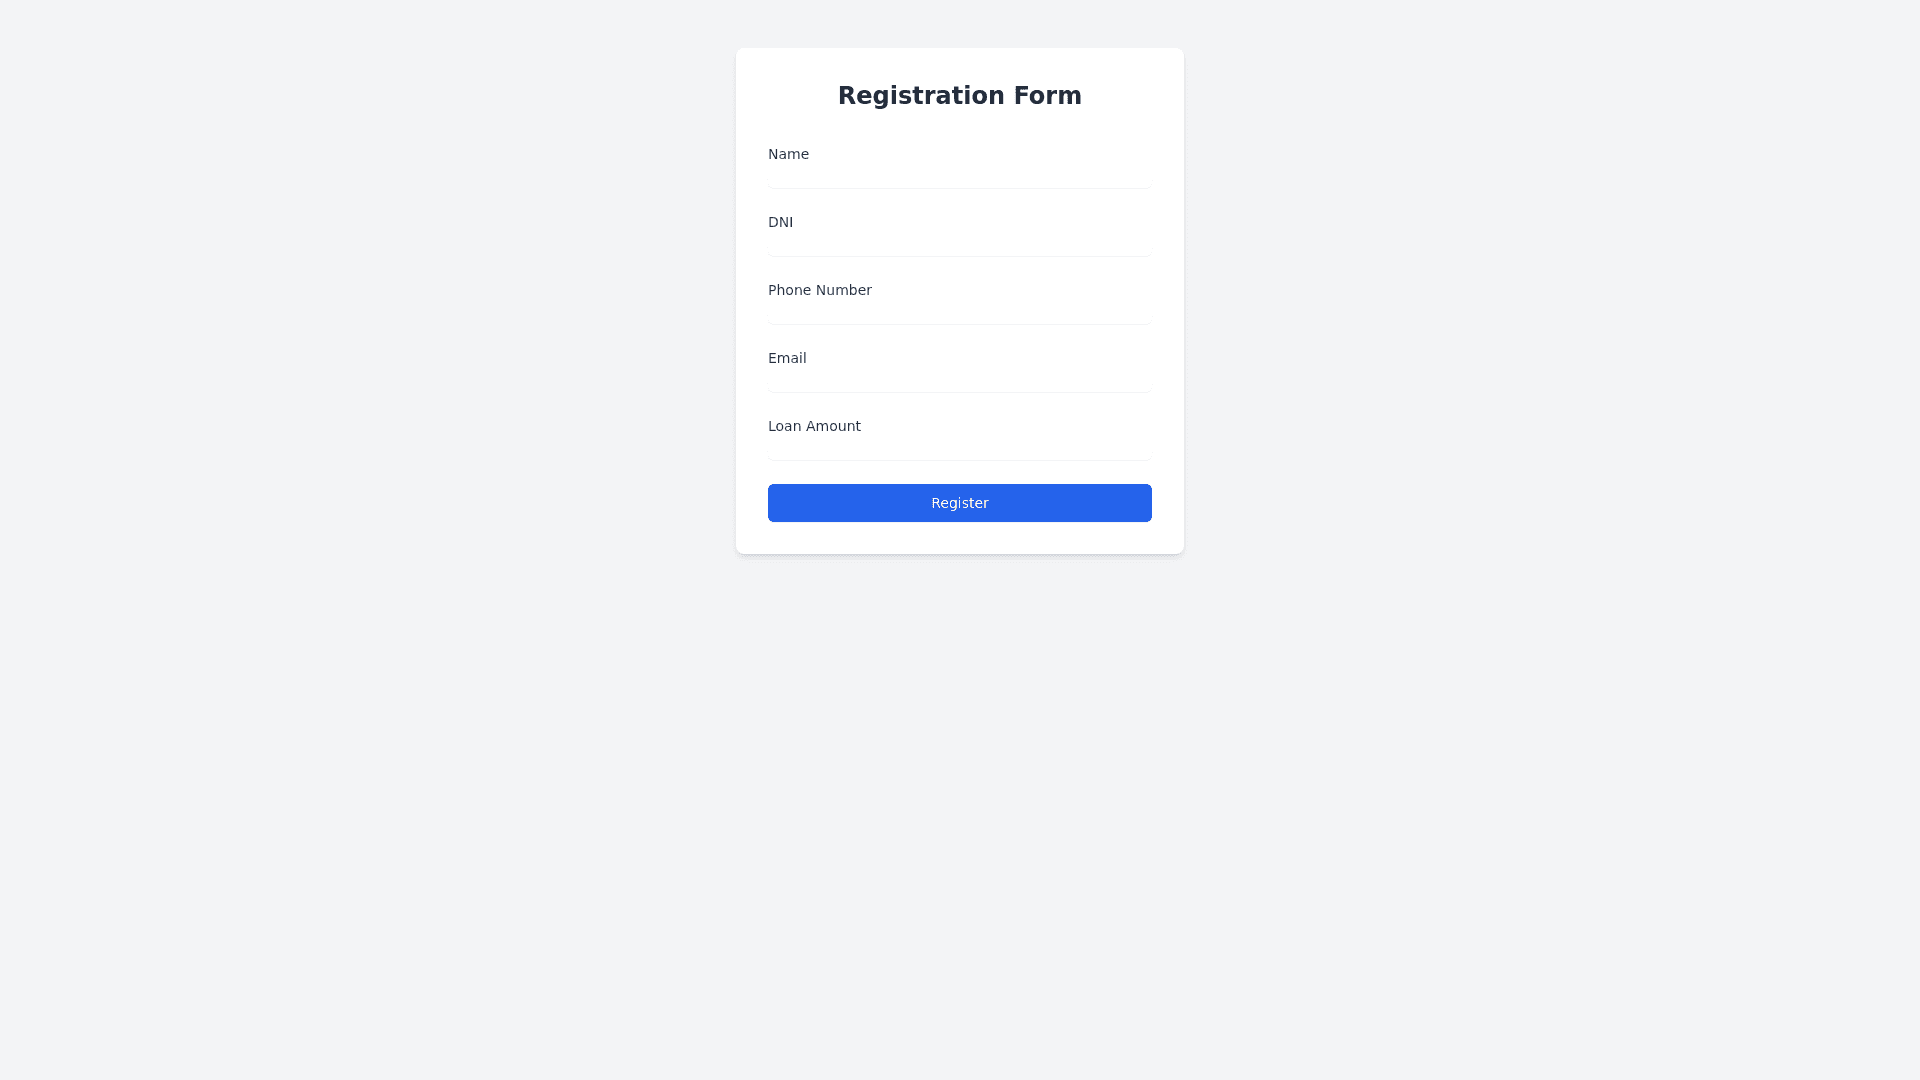Click the "Name" field label

(788, 154)
